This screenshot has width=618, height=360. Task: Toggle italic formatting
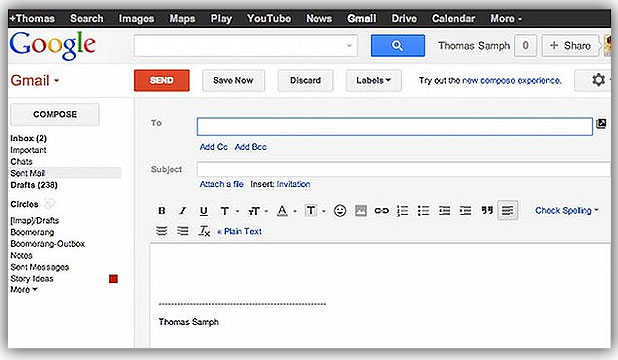tap(182, 211)
